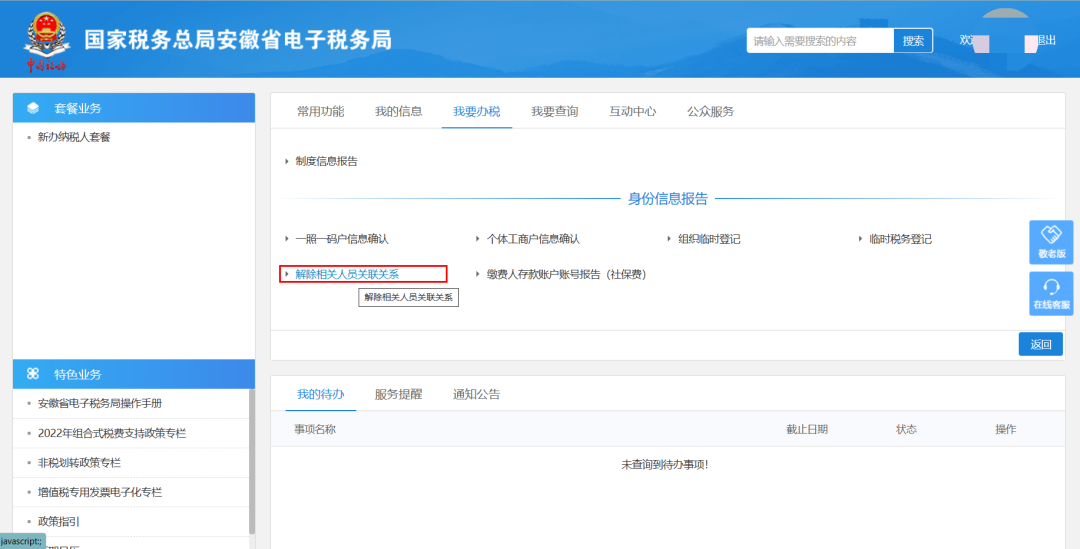The height and width of the screenshot is (549, 1080).
Task: Open 解除相关人员关联关系 link
Action: point(346,274)
